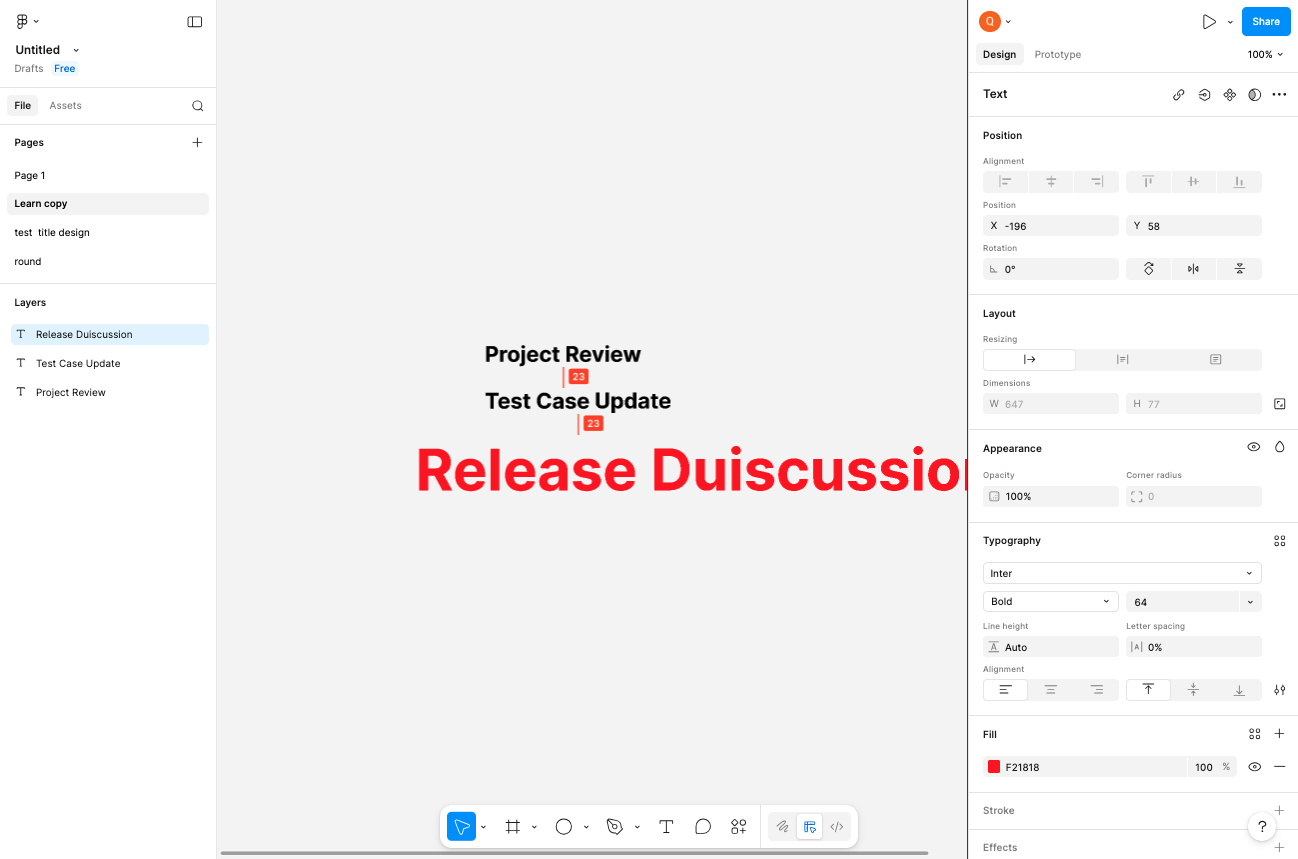
Task: Remove the F21818 fill with minus
Action: [1279, 767]
